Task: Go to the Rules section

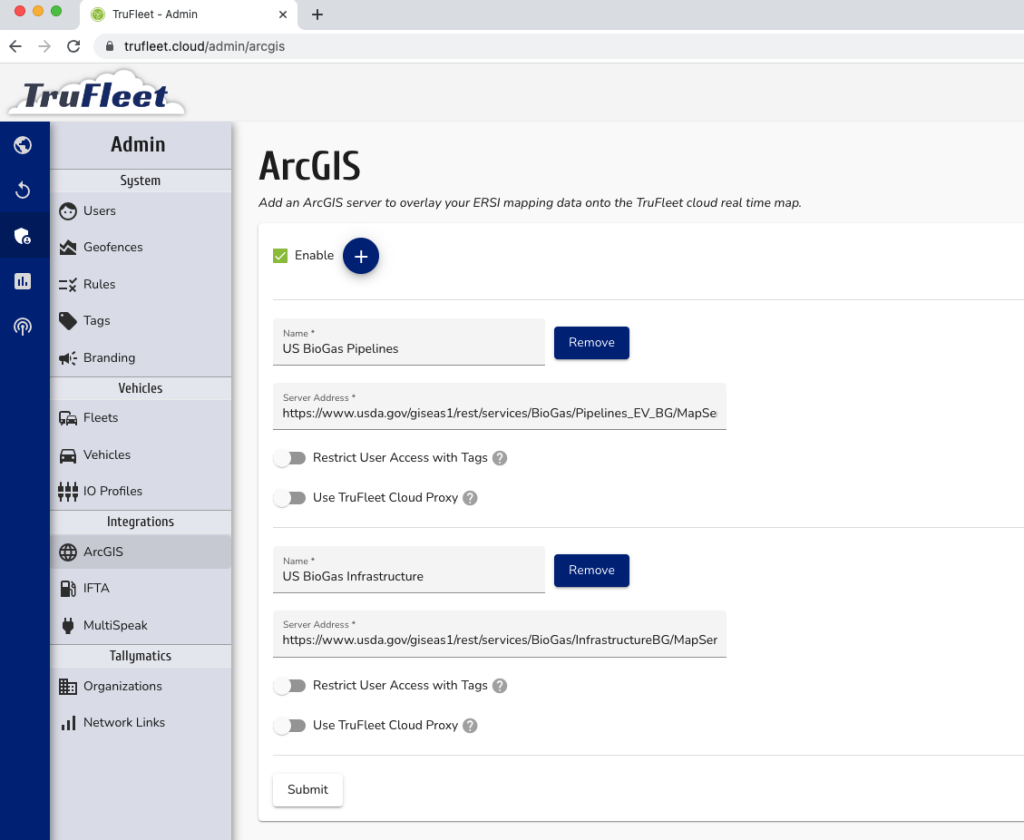Action: click(140, 284)
